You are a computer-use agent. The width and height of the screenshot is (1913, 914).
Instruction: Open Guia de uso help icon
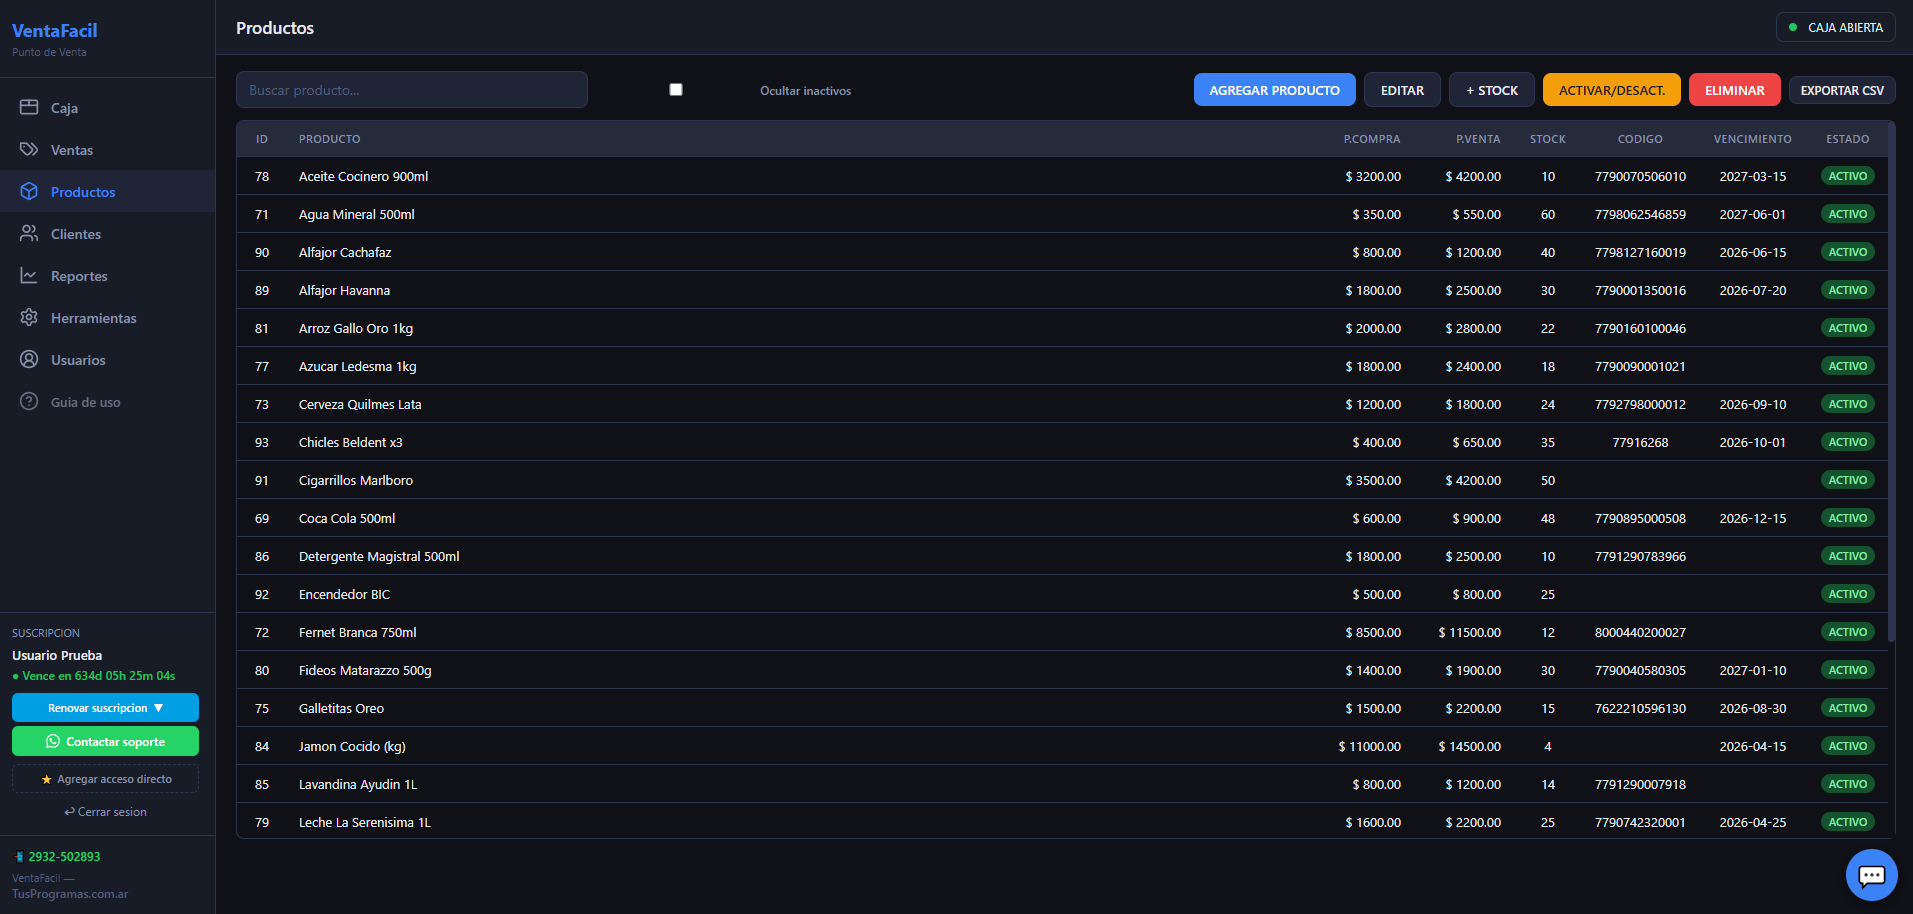click(x=29, y=401)
